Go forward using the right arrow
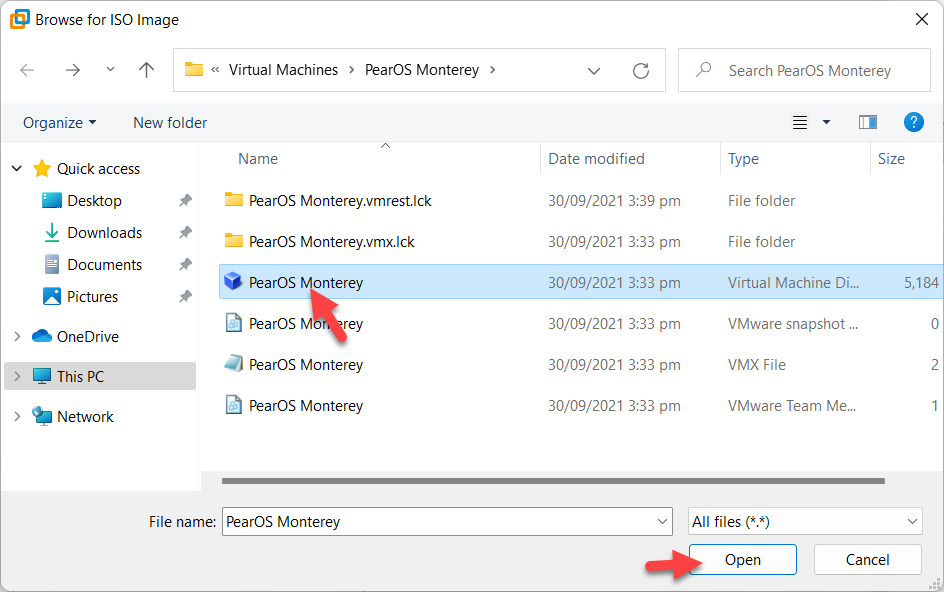 (73, 70)
